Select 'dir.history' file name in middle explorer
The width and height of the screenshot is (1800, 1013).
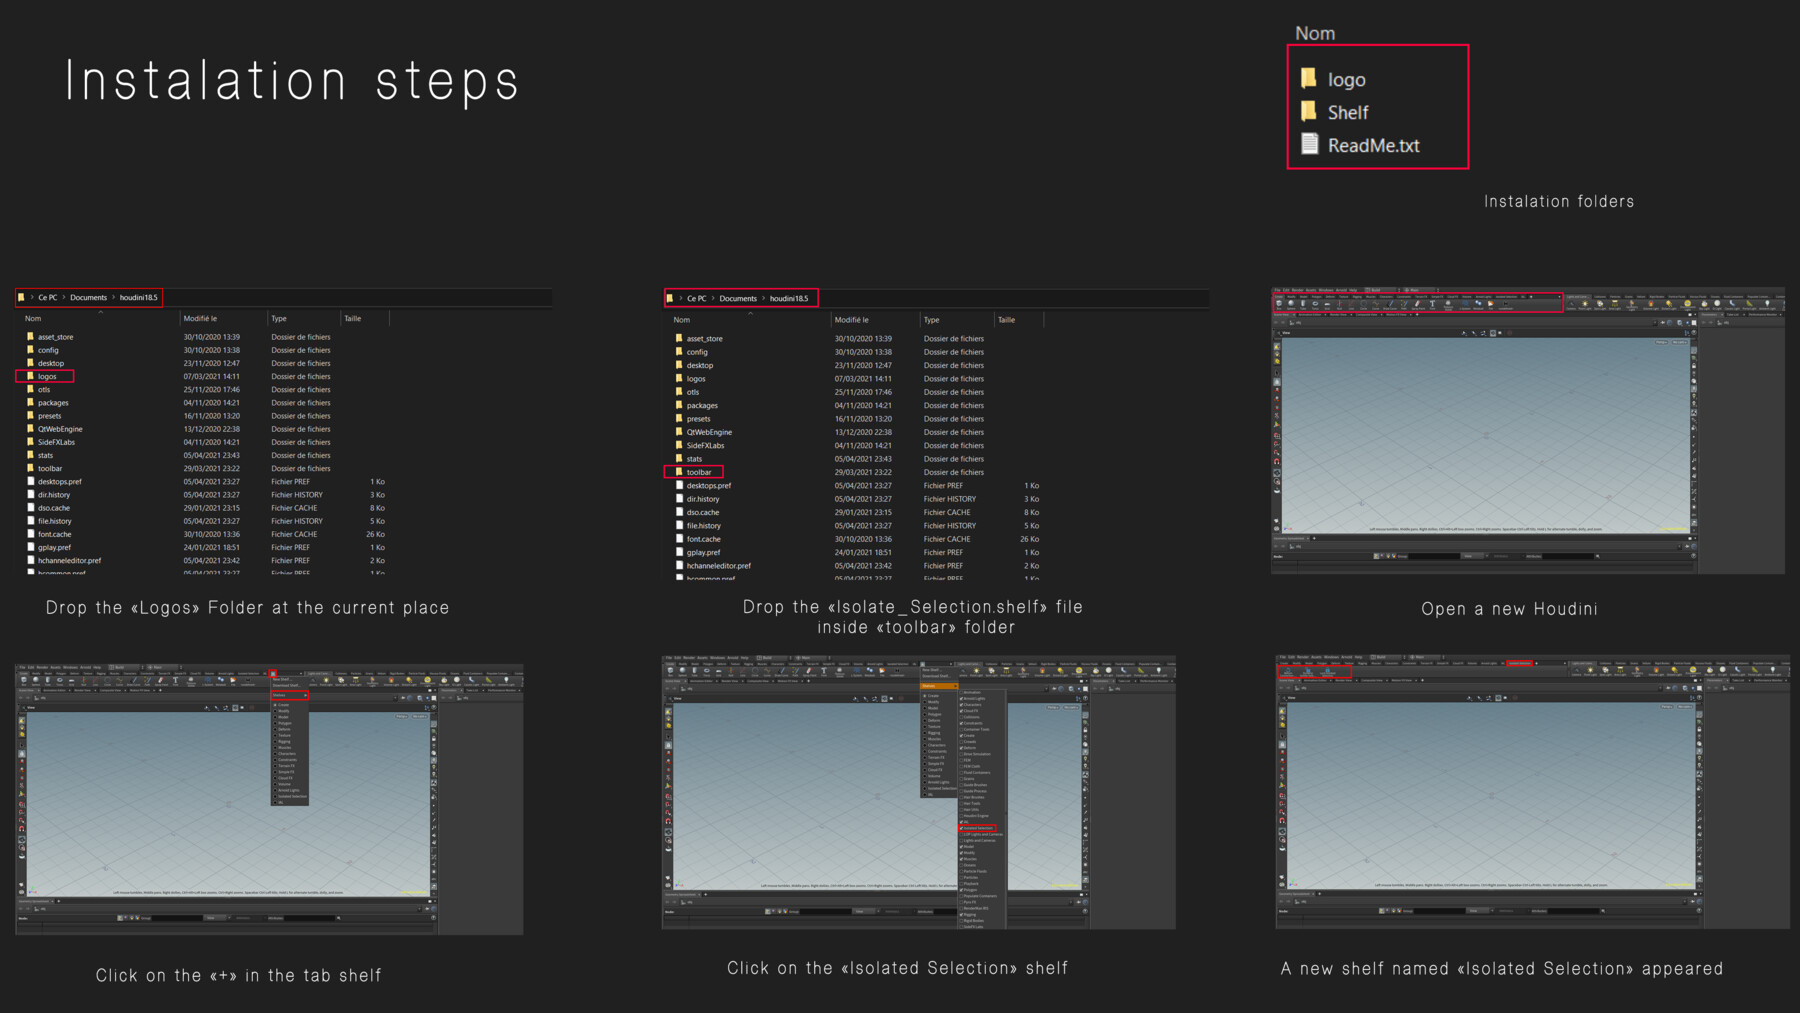click(703, 498)
